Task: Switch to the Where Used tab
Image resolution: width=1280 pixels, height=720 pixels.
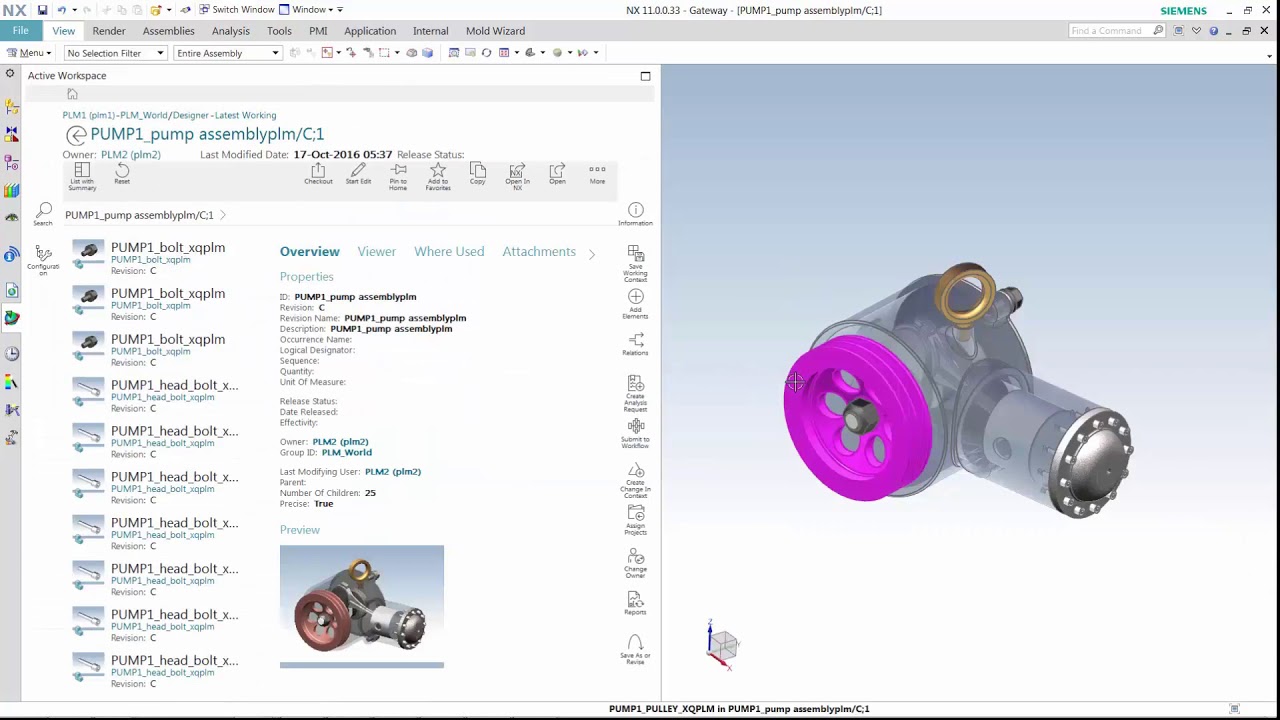Action: [449, 252]
